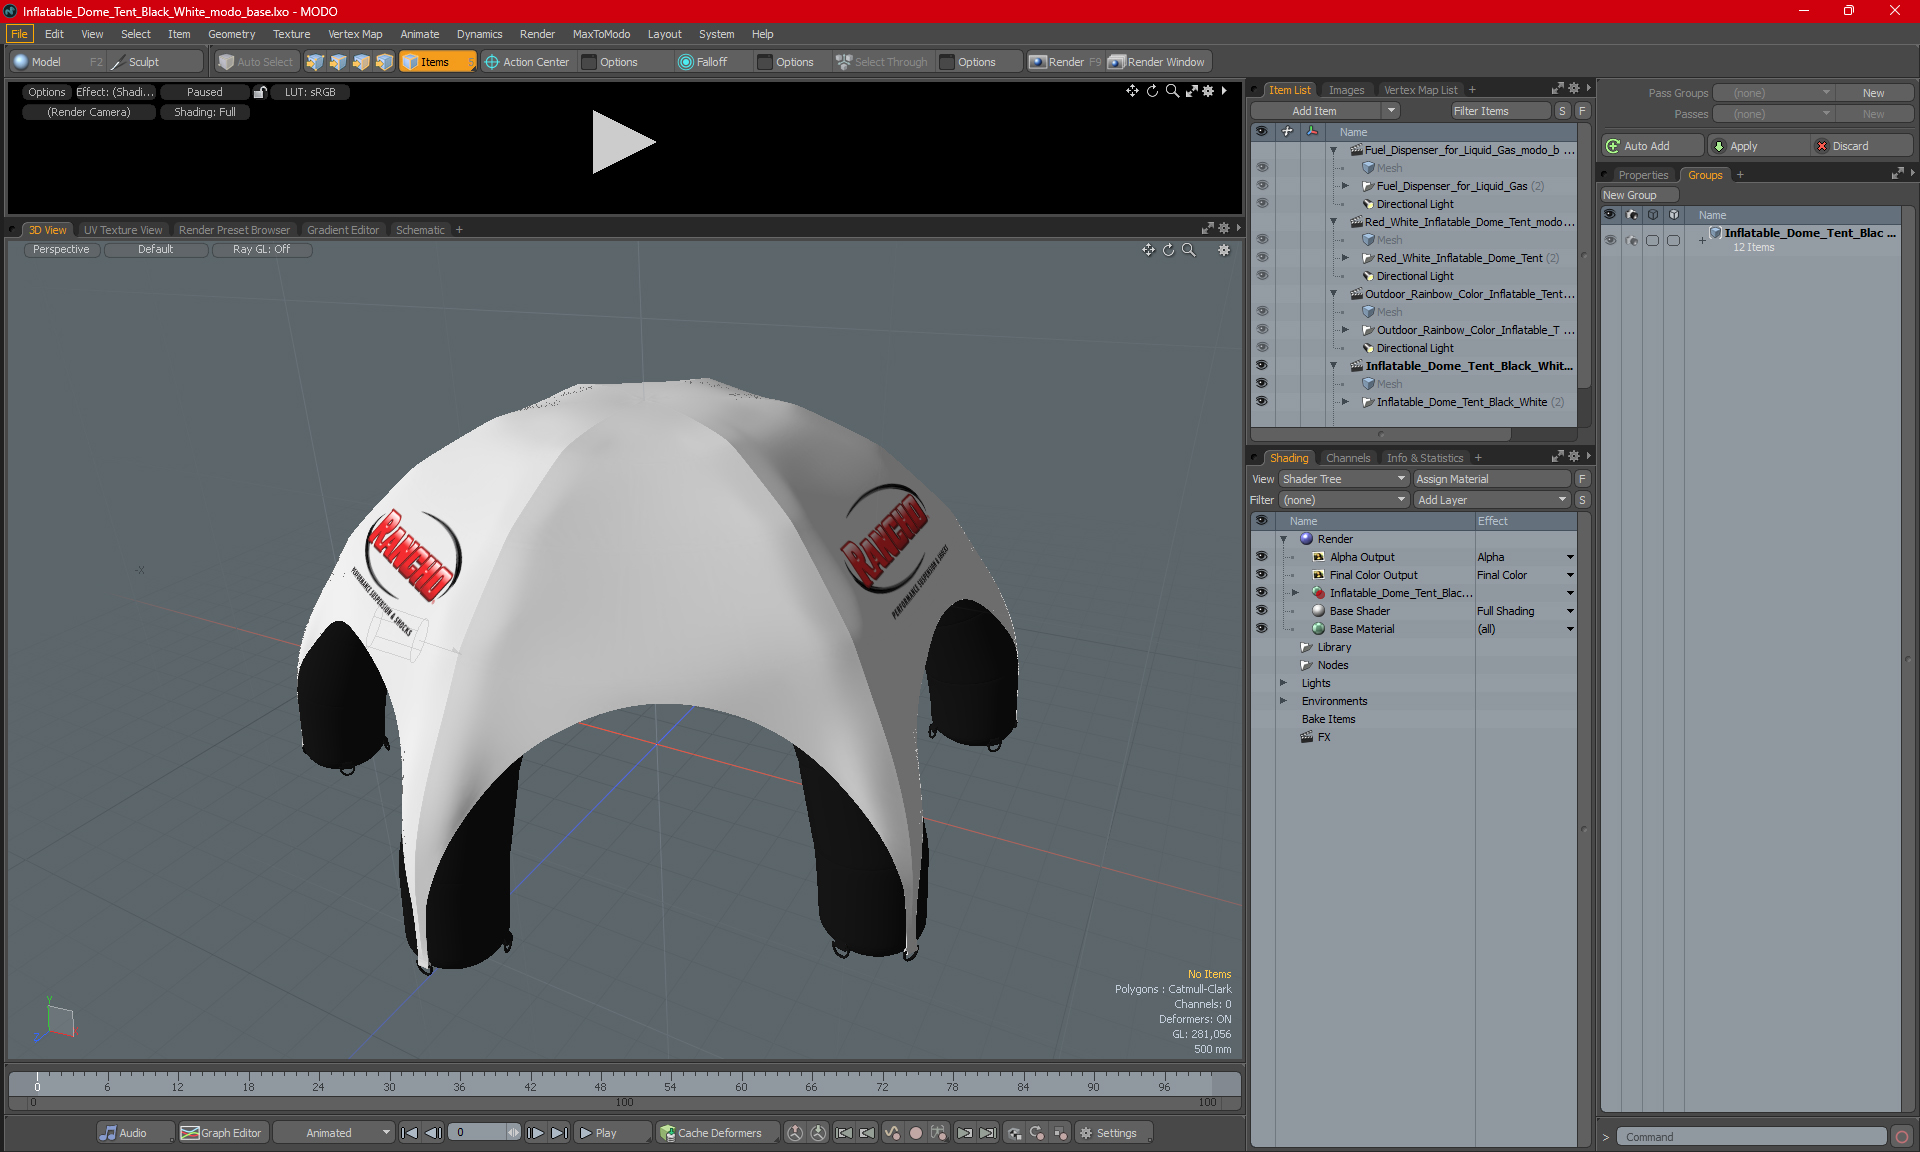Screen dimensions: 1920x1152
Task: Toggle visibility of Base Material layer
Action: (1262, 629)
